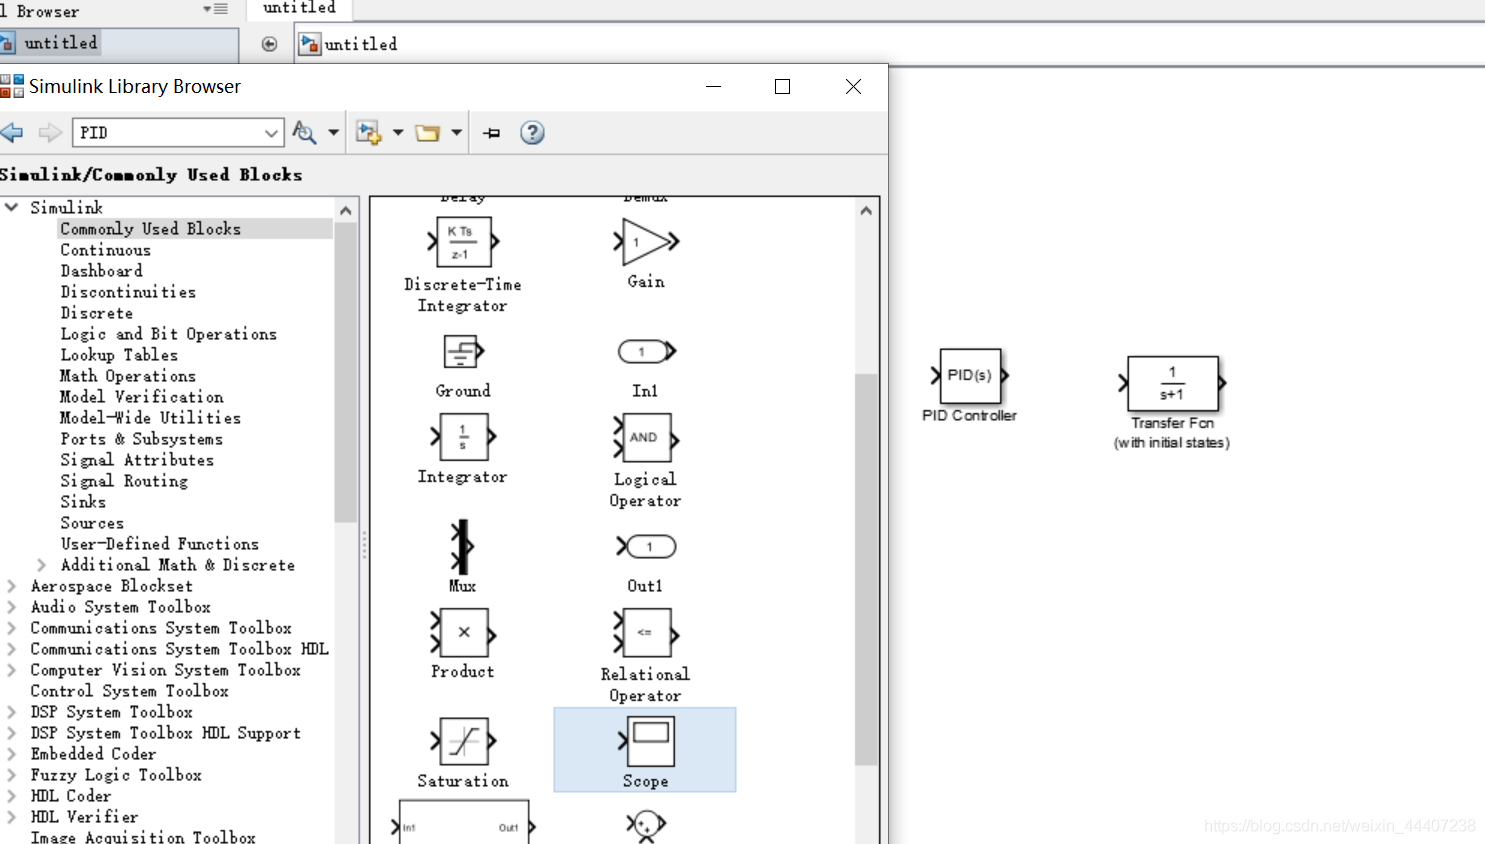Select the Out1 port block icon

[646, 546]
